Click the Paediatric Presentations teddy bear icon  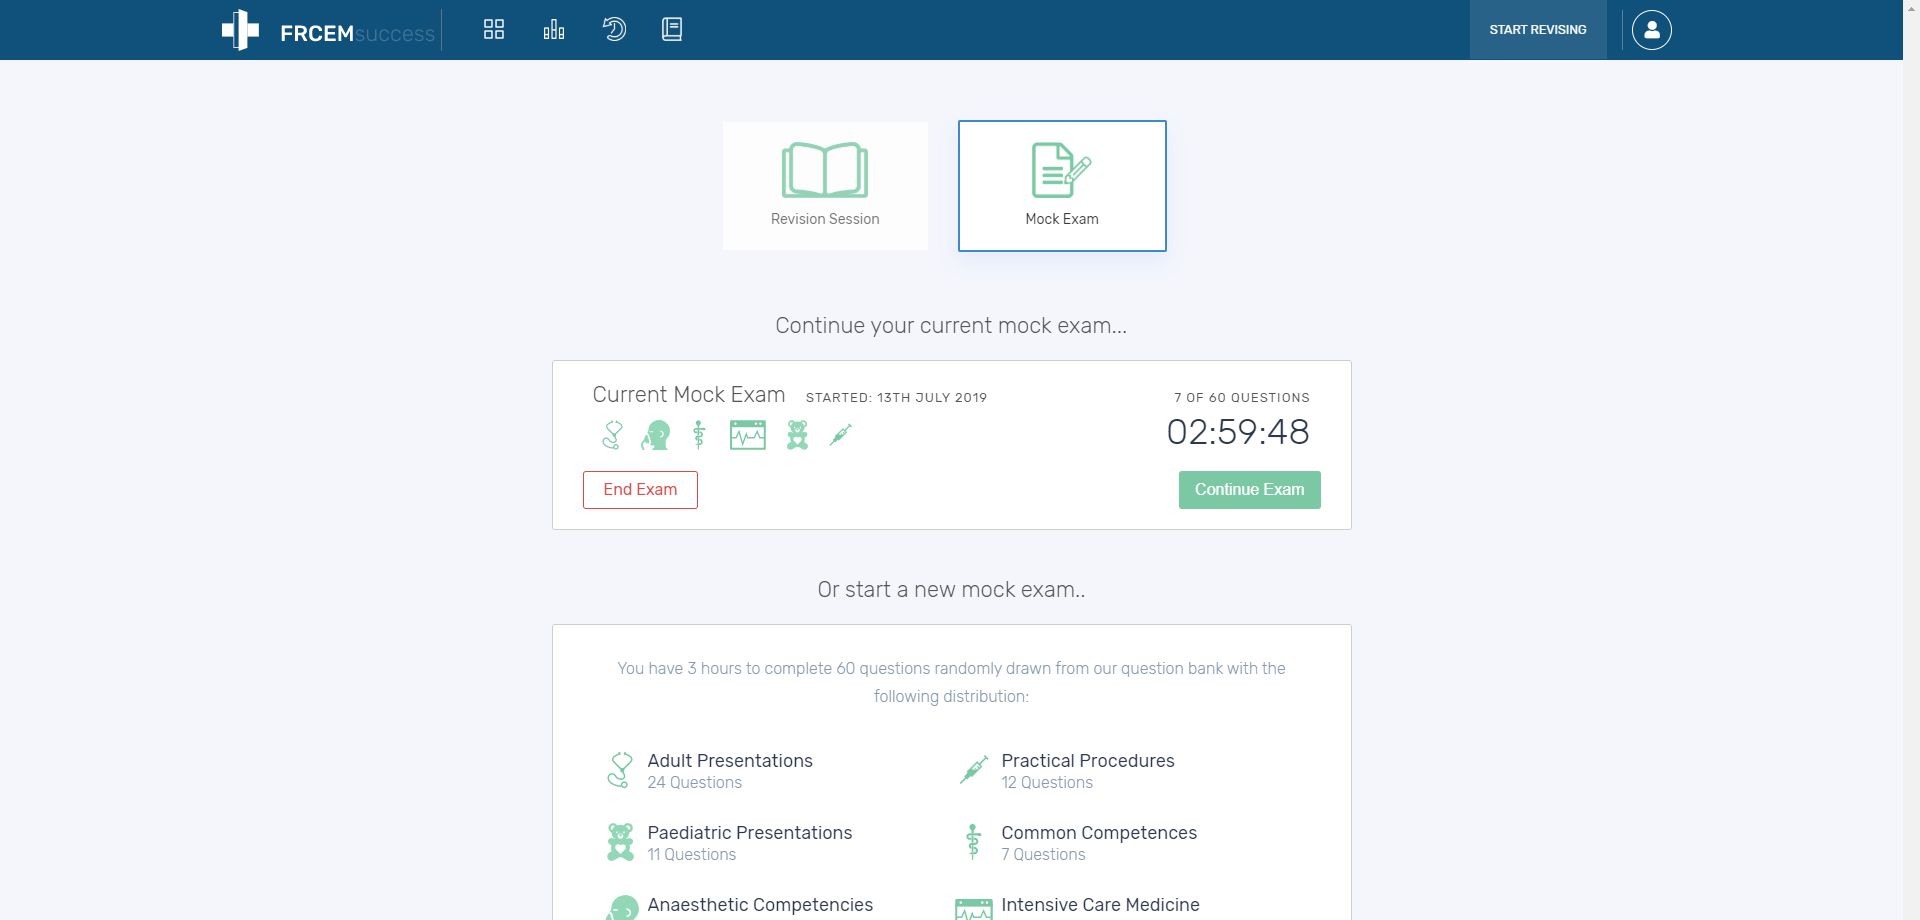click(620, 842)
